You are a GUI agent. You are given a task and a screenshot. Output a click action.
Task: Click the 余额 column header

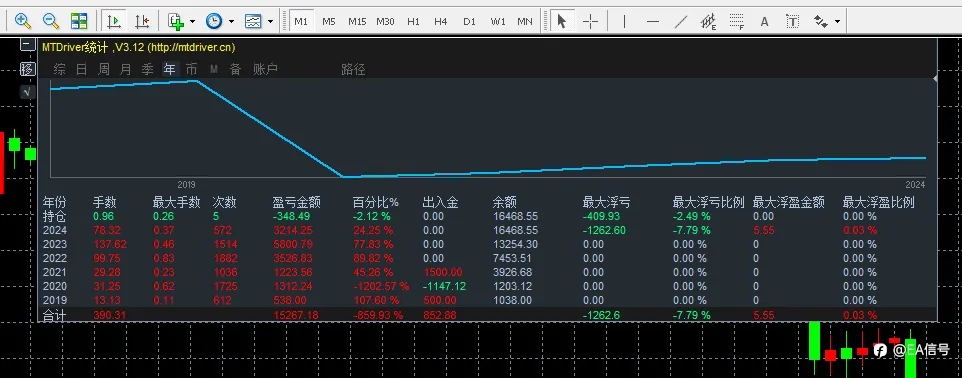click(504, 202)
